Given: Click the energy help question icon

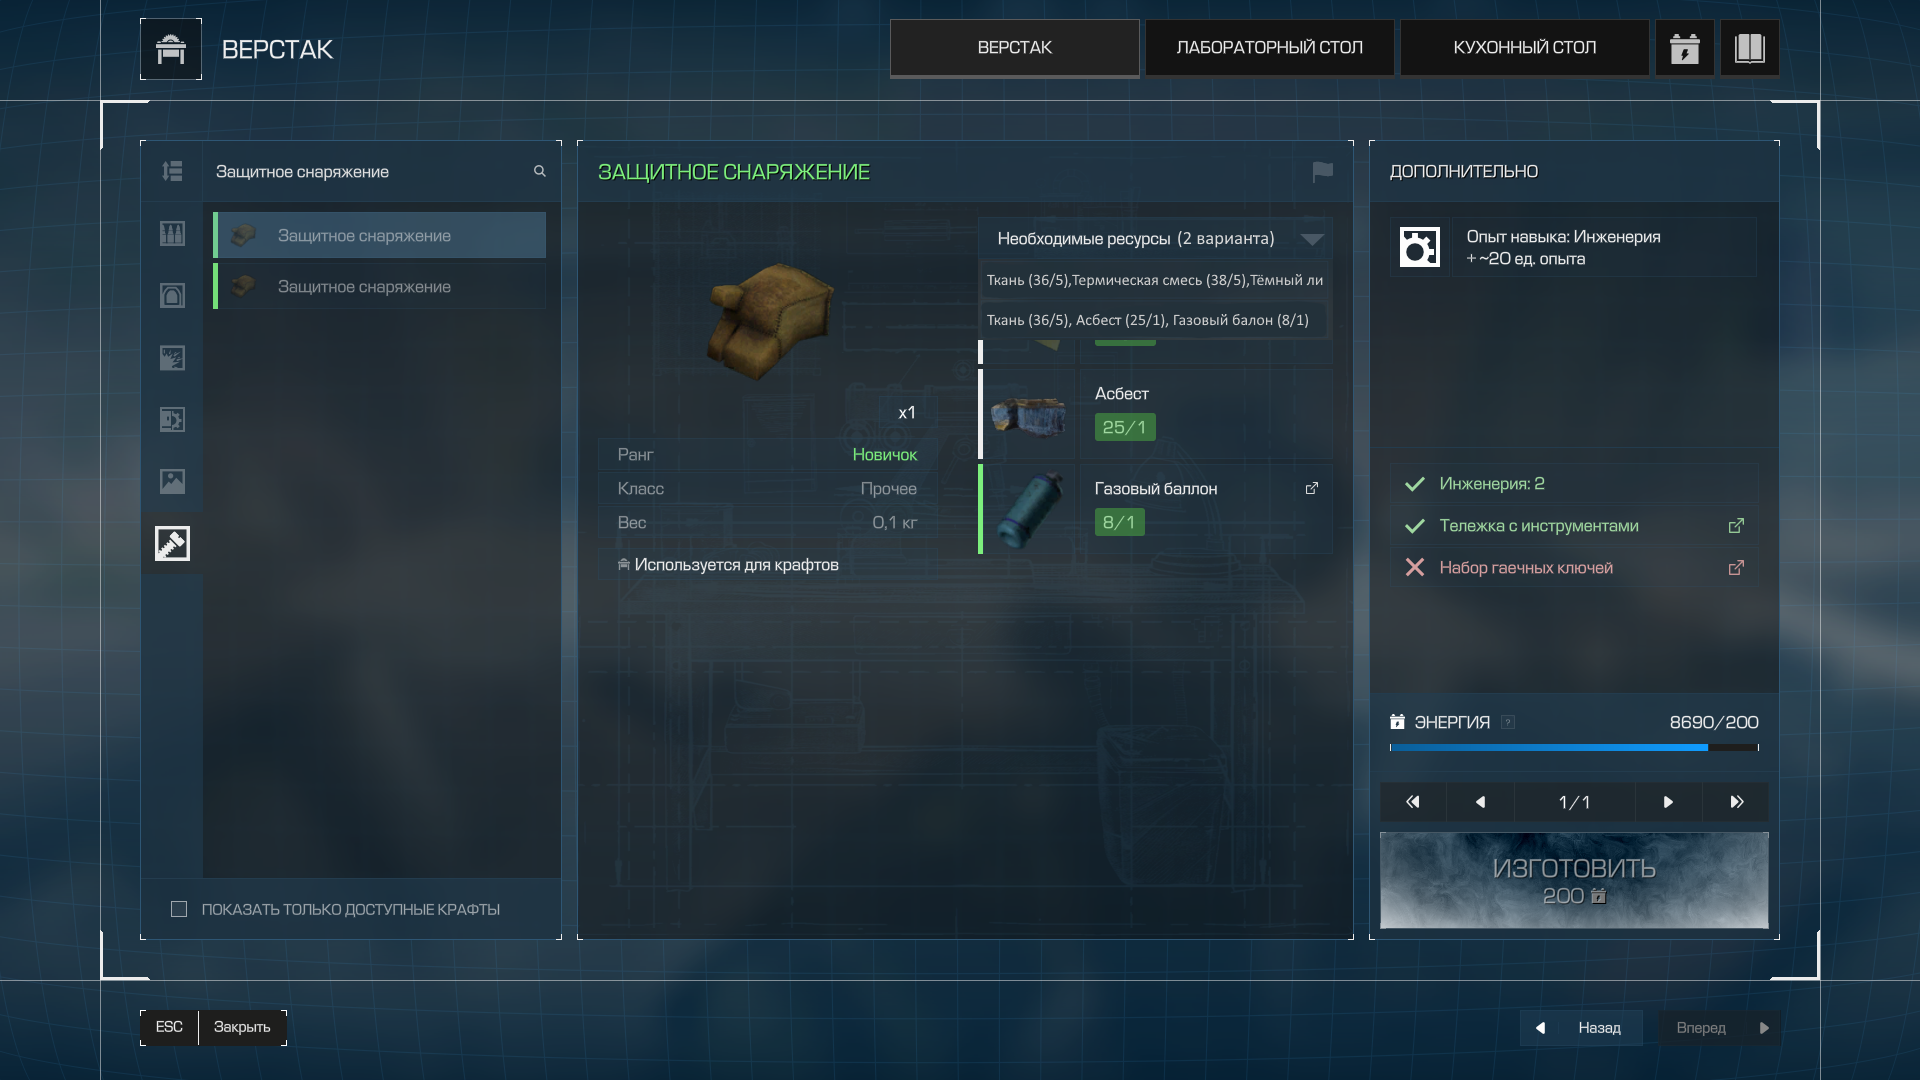Looking at the screenshot, I should point(1508,722).
